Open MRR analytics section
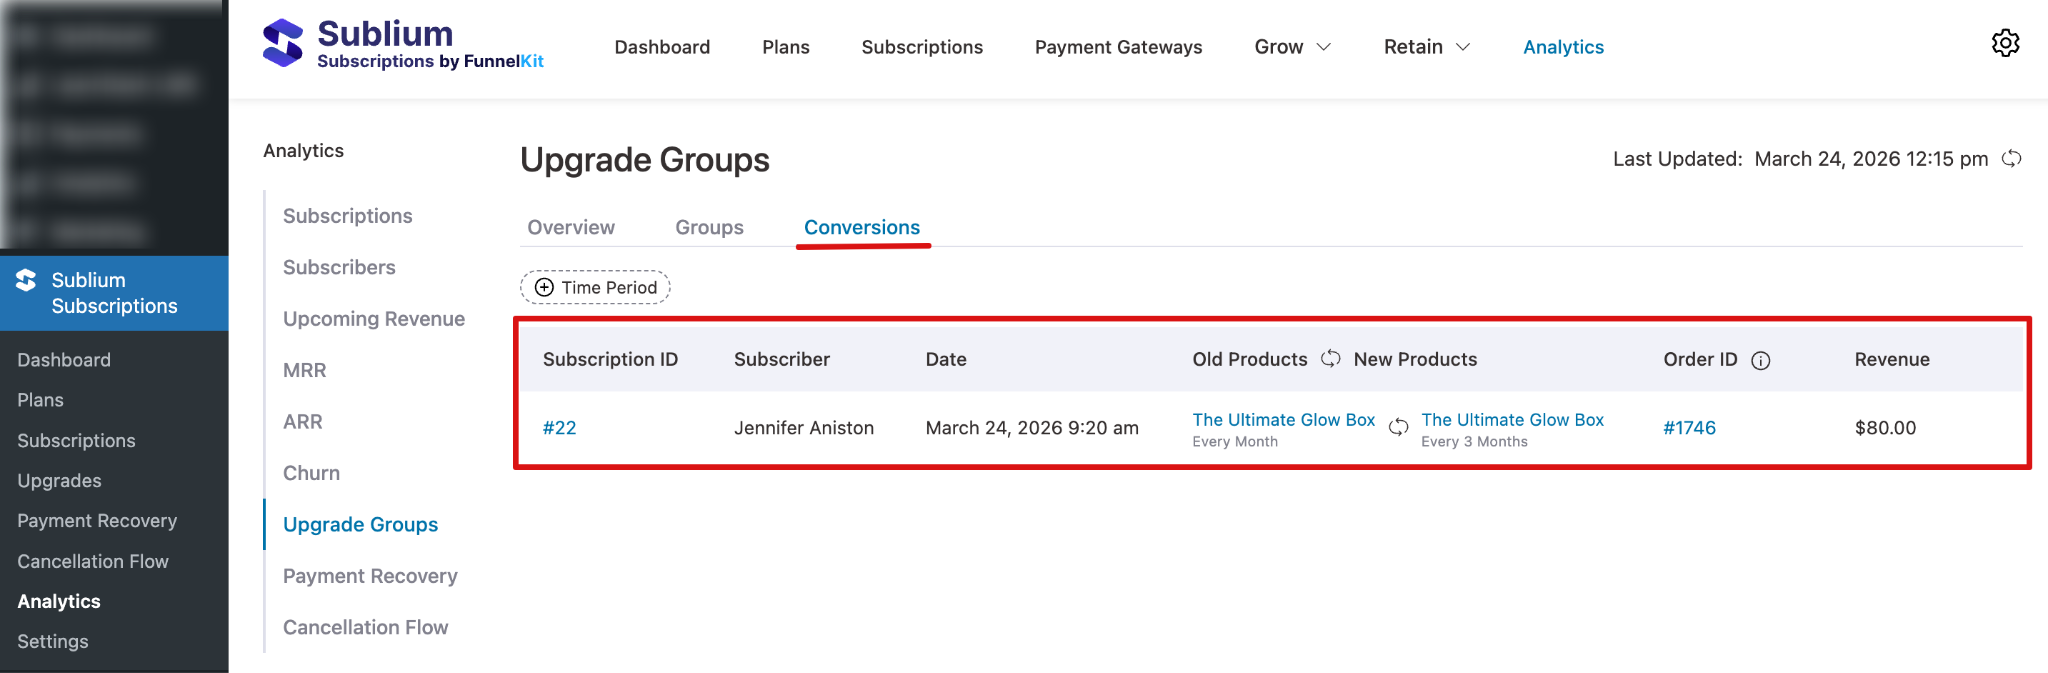The image size is (2048, 673). click(304, 370)
